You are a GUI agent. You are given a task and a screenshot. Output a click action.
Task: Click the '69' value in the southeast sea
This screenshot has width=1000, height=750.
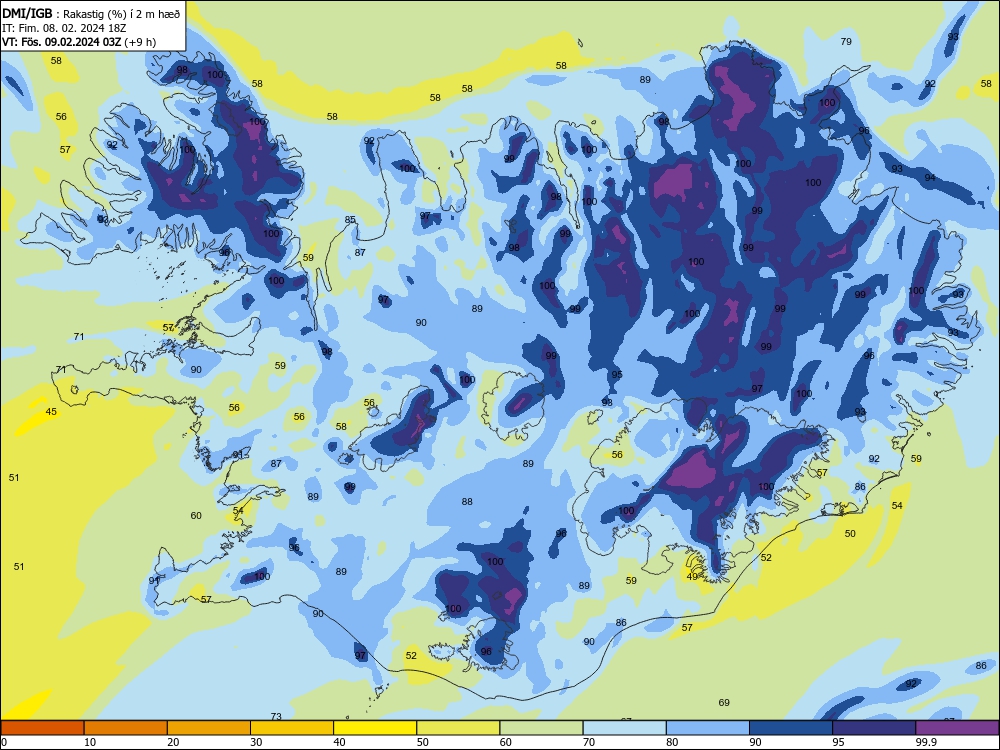click(x=724, y=703)
